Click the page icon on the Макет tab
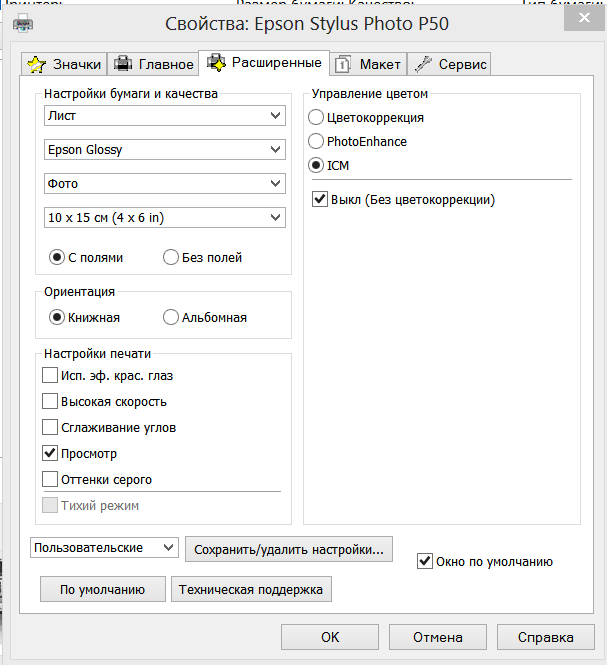Image resolution: width=607 pixels, height=665 pixels. [x=342, y=64]
